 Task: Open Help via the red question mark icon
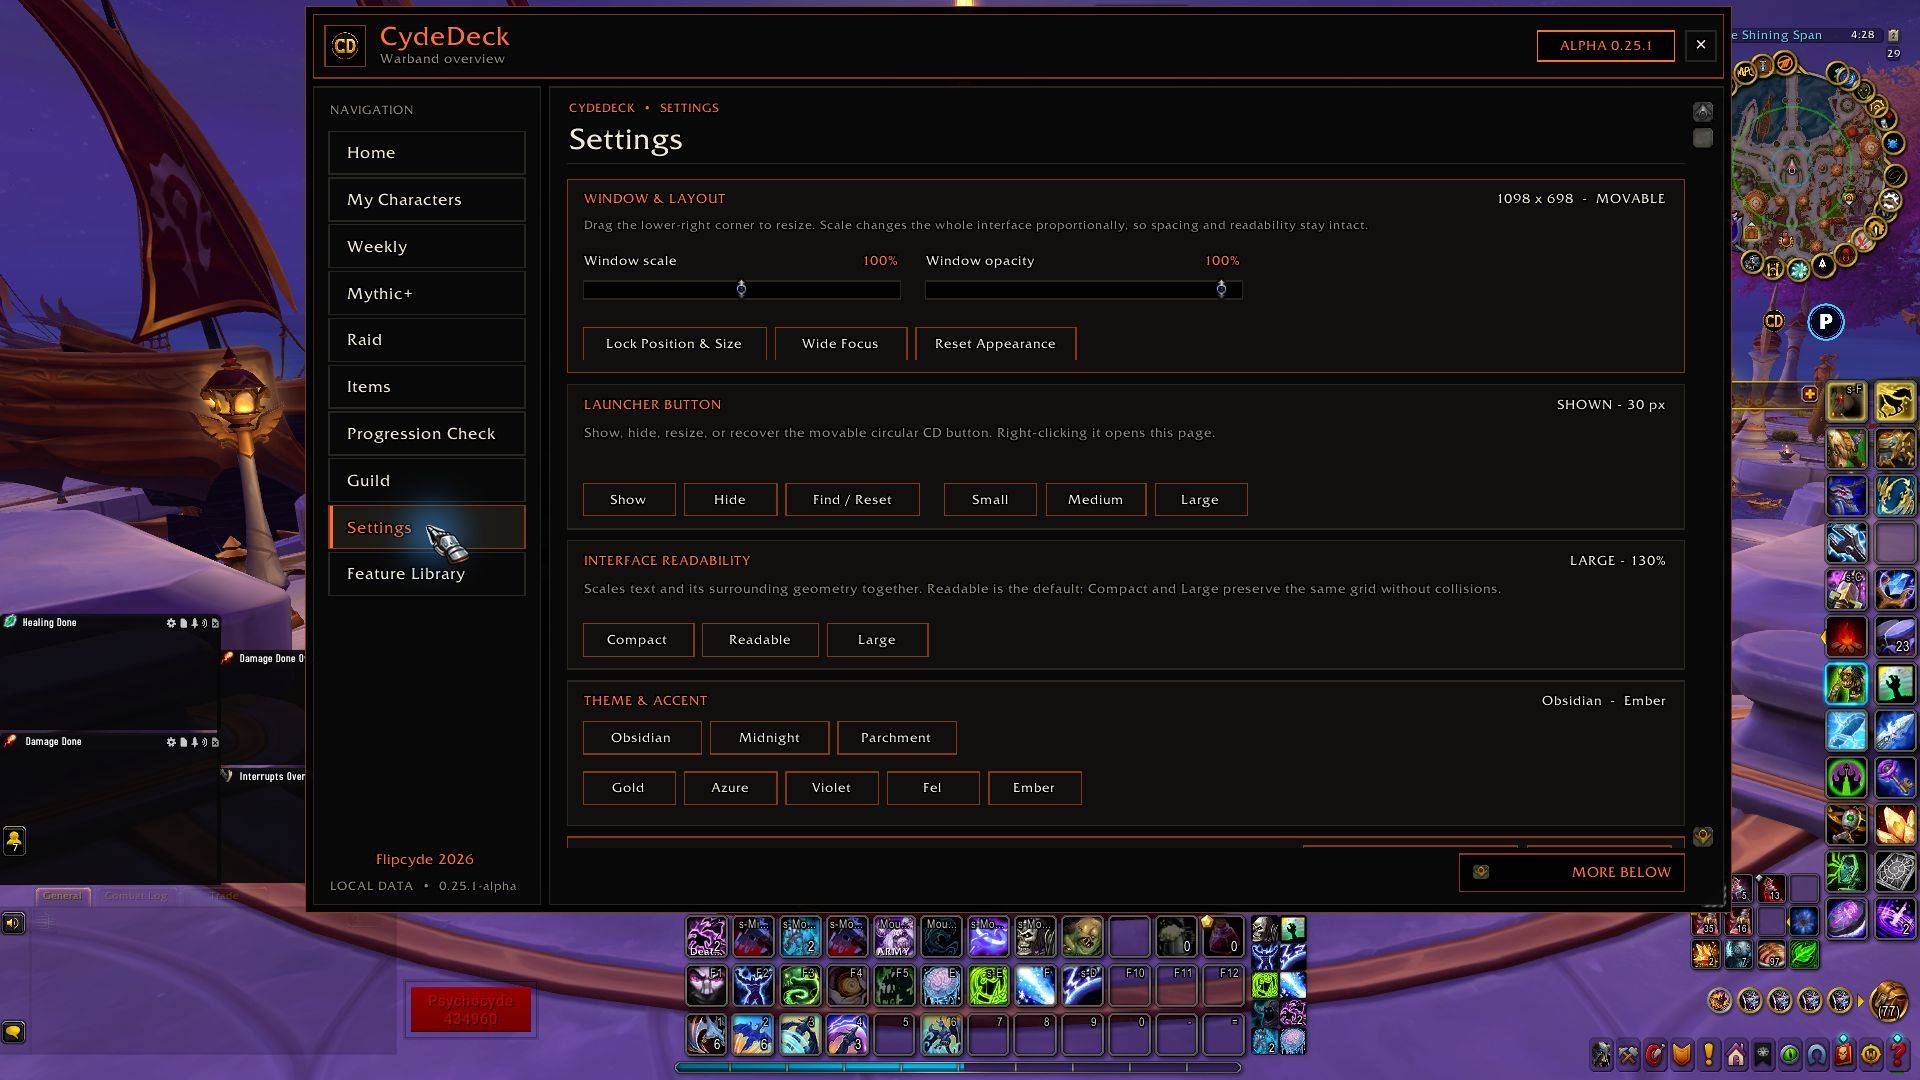(1898, 1054)
